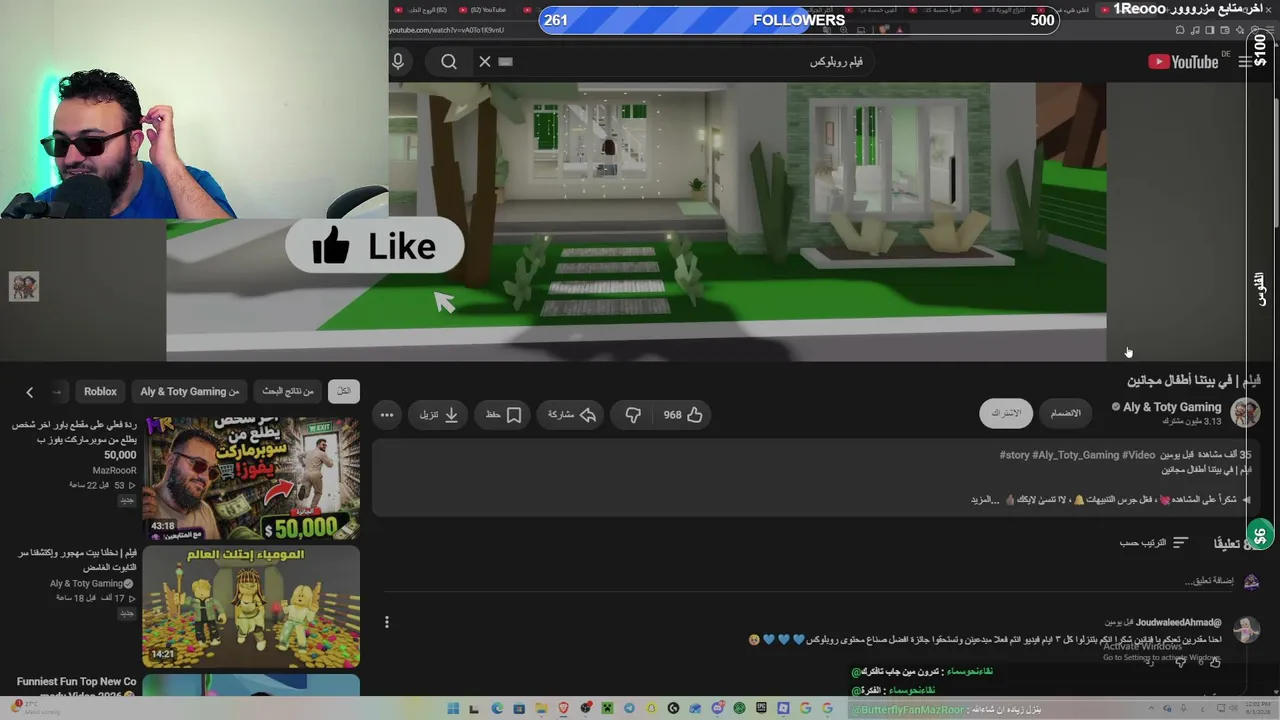
Task: Click the magnifier search icon
Action: pyautogui.click(x=449, y=62)
